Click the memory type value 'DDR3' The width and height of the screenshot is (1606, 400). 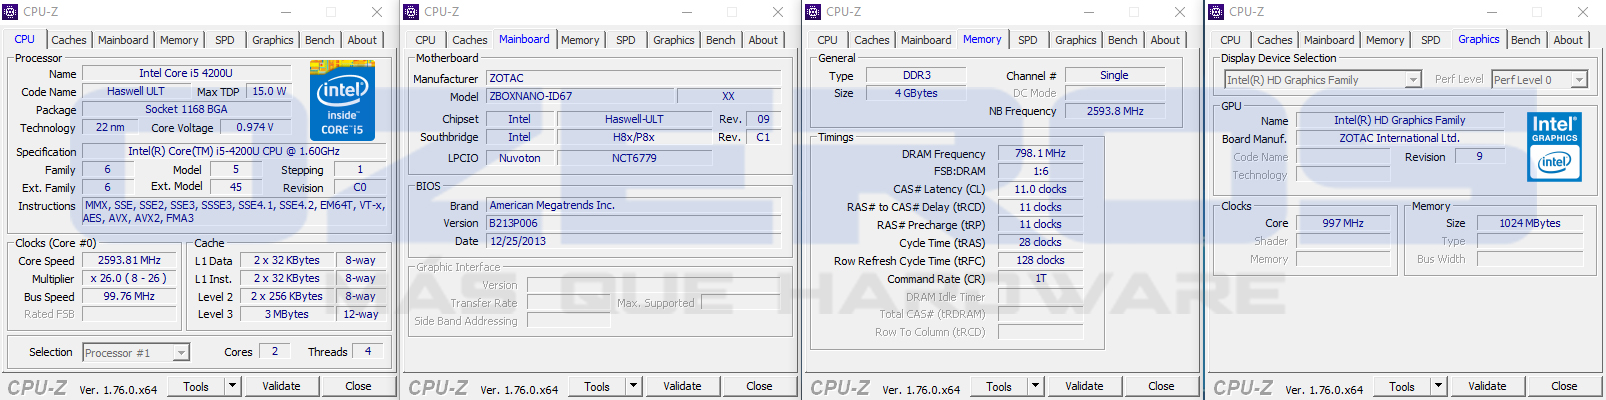point(916,75)
